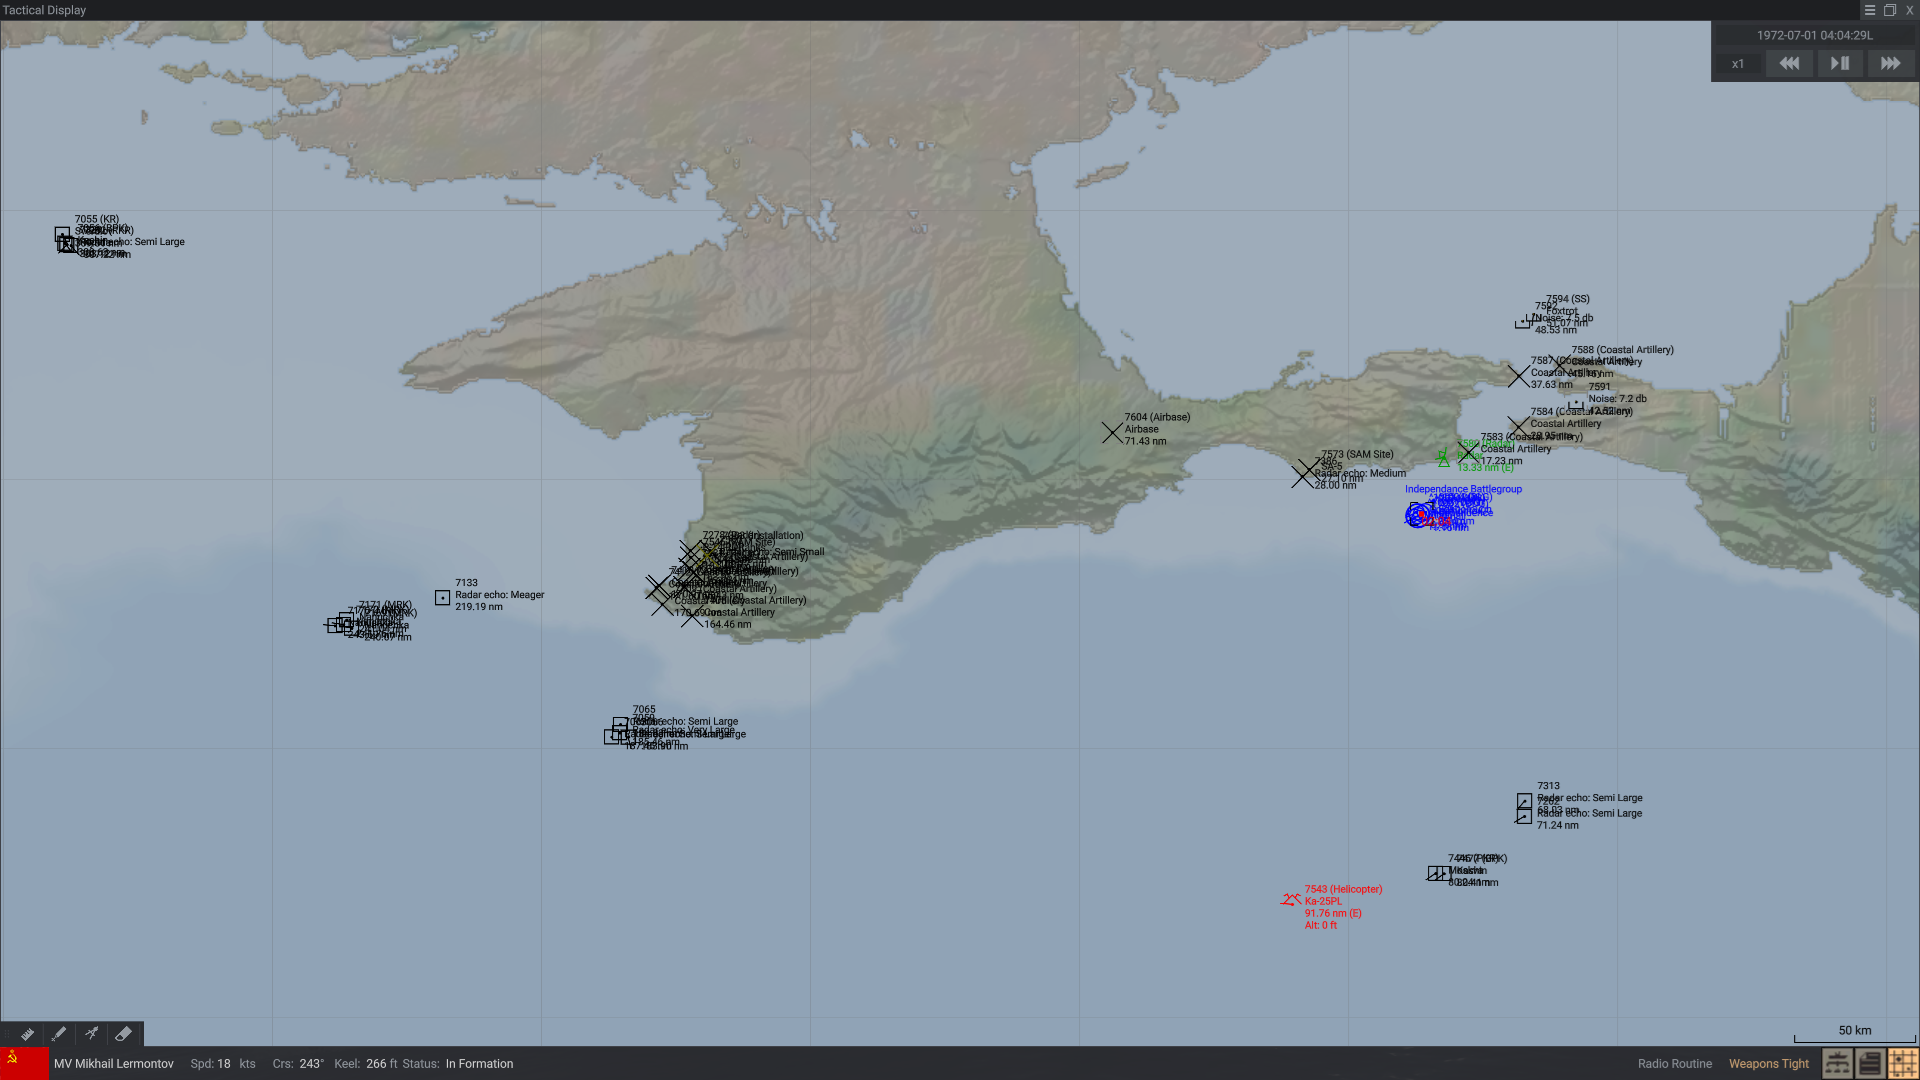This screenshot has height=1080, width=1920.
Task: Click the date-time display field
Action: point(1814,35)
